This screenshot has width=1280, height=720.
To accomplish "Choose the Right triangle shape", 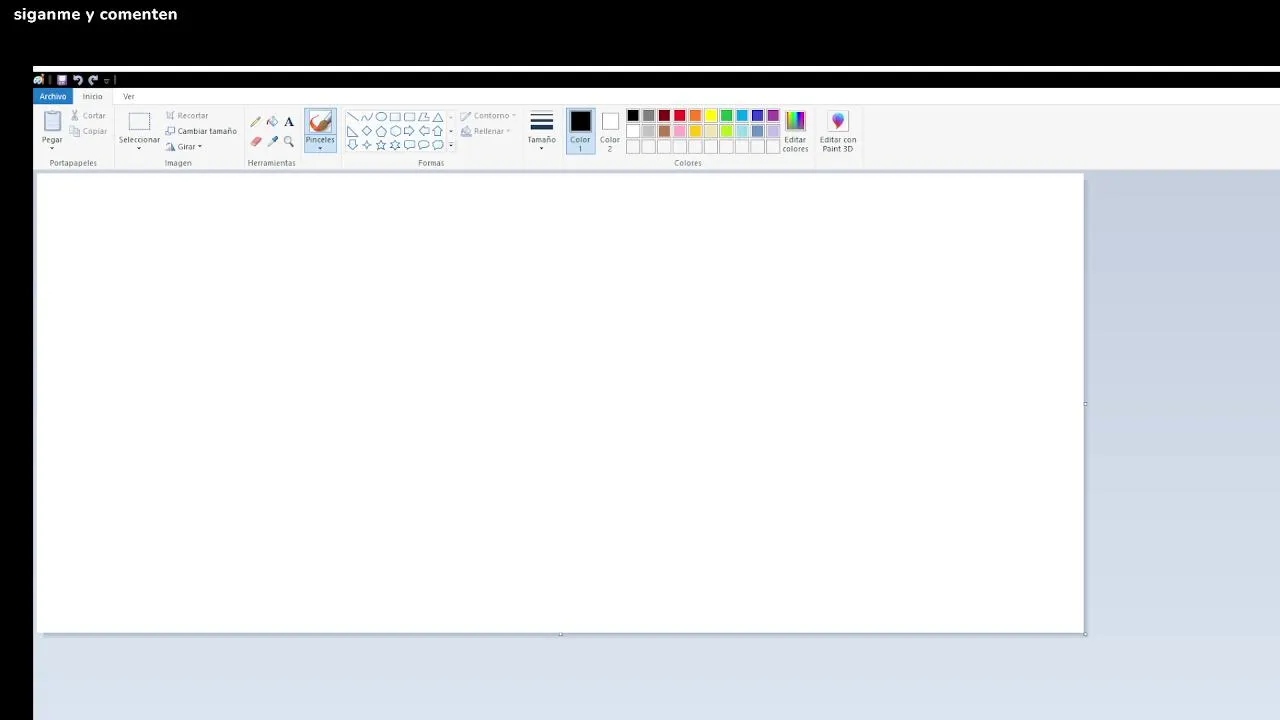I will coord(352,131).
